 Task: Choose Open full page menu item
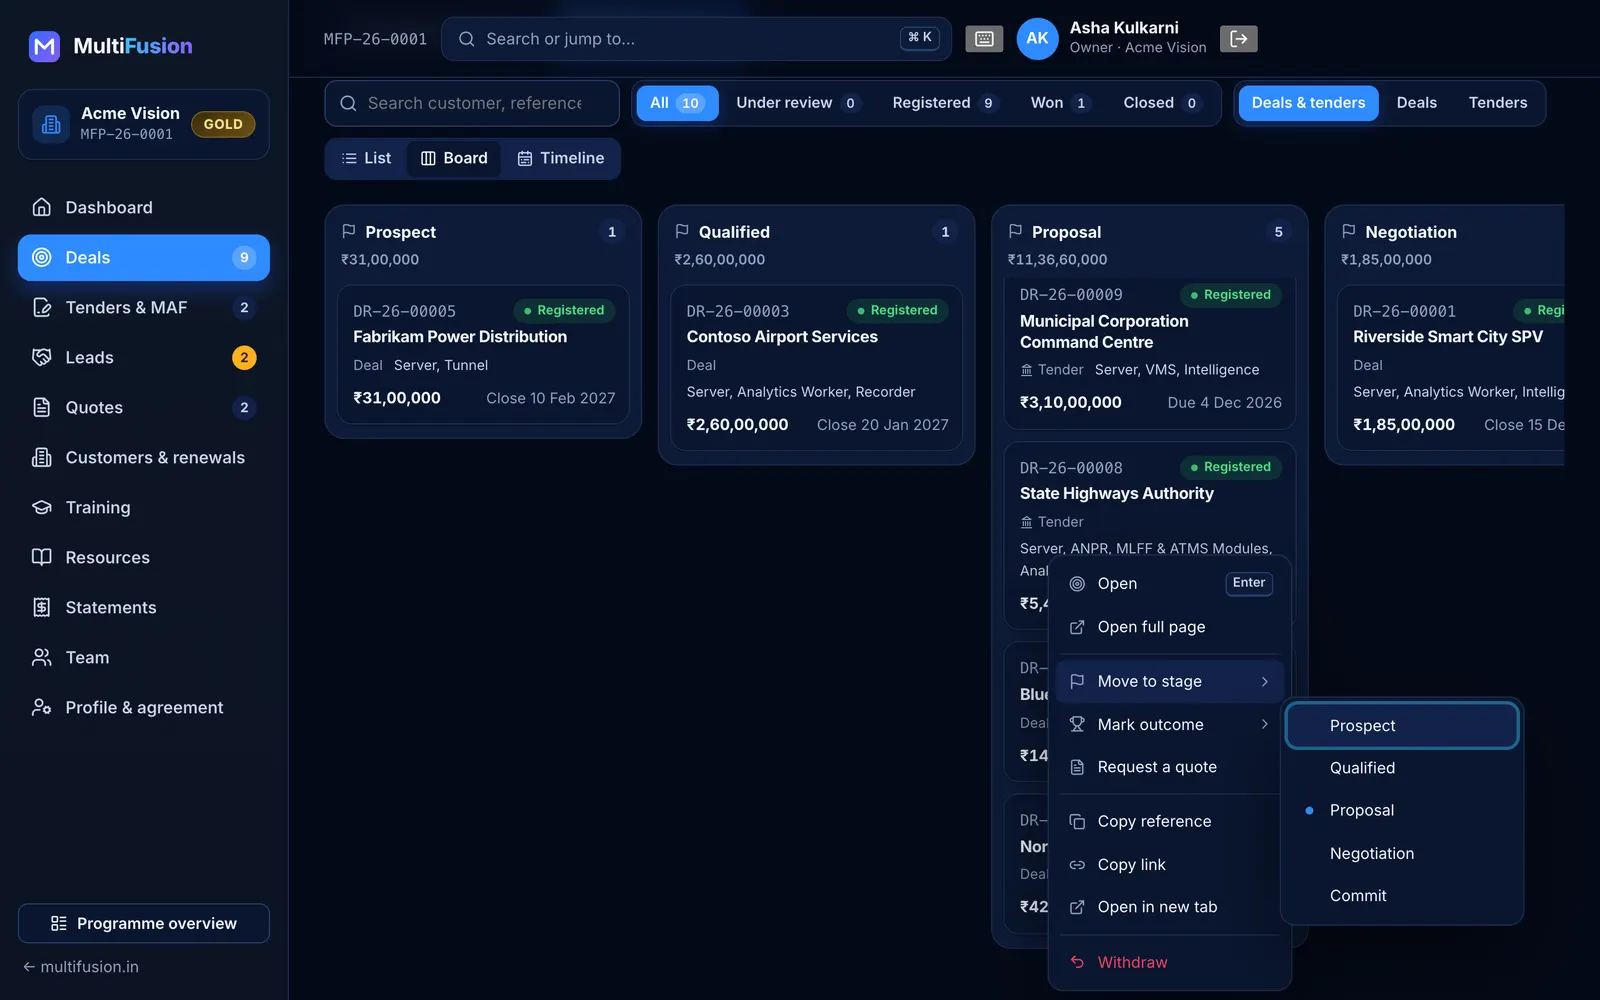[x=1170, y=627]
